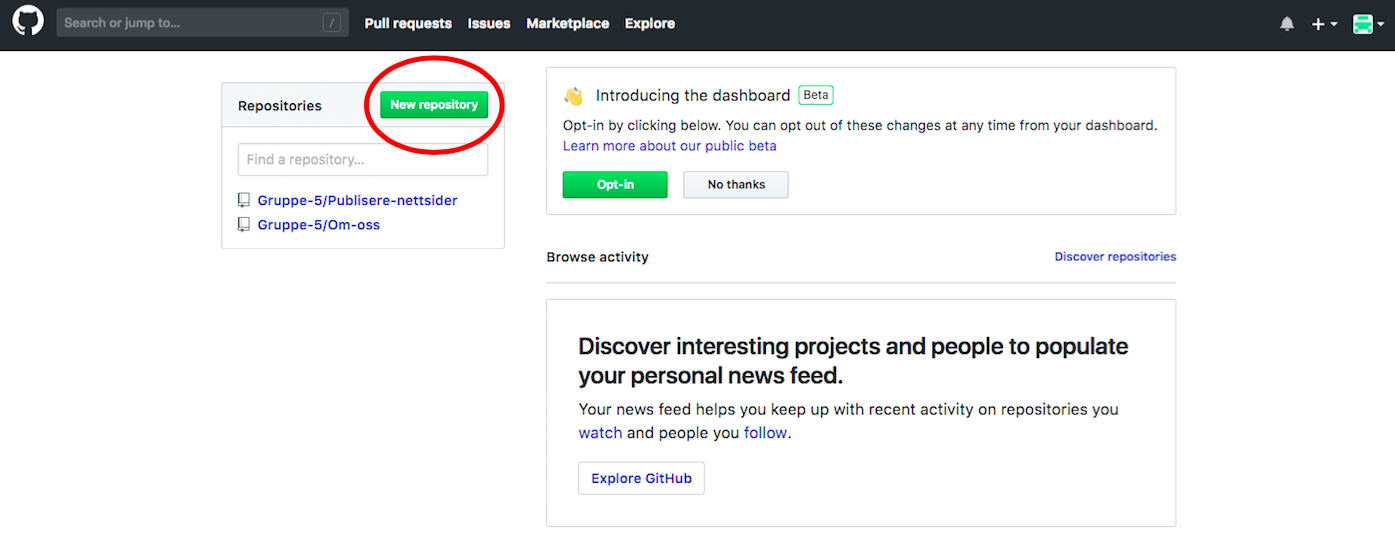Click the waving hand emoji icon
1395x538 pixels.
[573, 96]
